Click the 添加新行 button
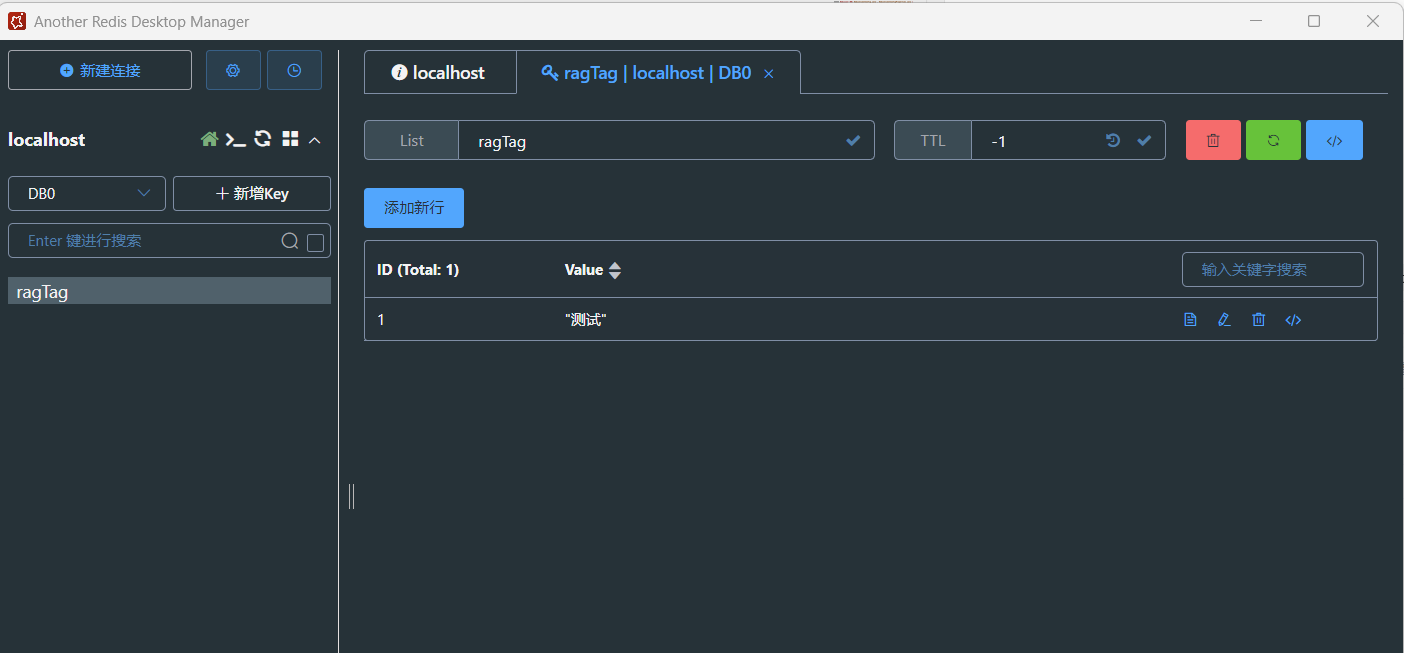The image size is (1404, 653). click(x=414, y=208)
